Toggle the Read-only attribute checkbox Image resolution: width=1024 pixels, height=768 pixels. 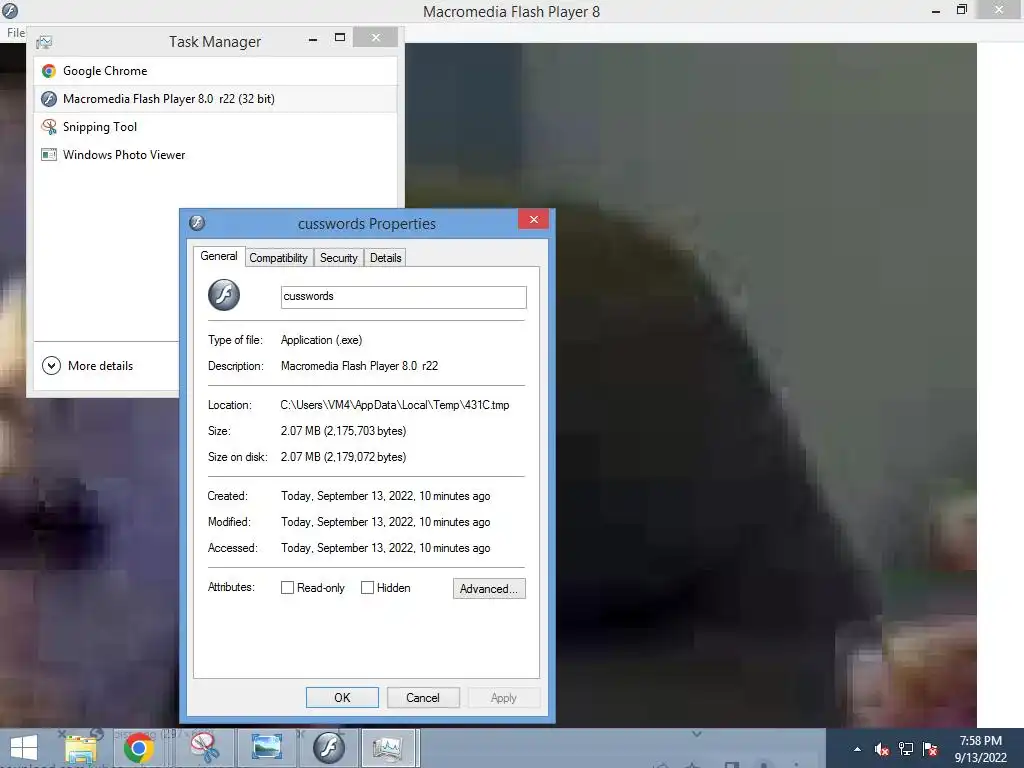click(x=287, y=588)
